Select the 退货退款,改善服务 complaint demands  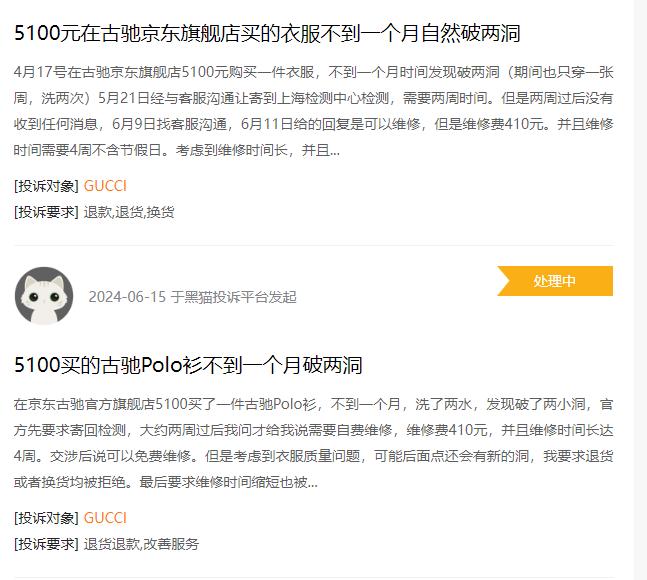141,544
